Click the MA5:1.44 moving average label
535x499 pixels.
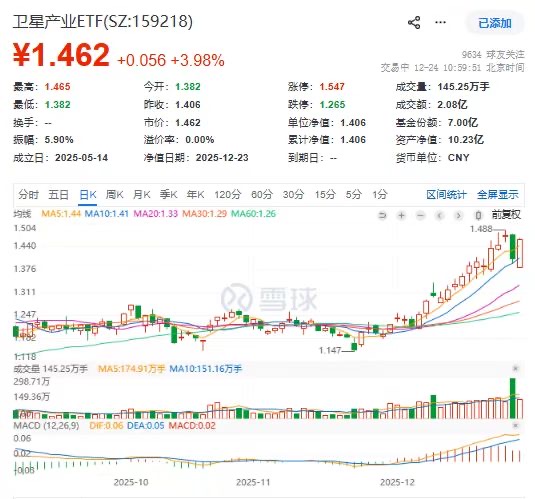pos(61,214)
